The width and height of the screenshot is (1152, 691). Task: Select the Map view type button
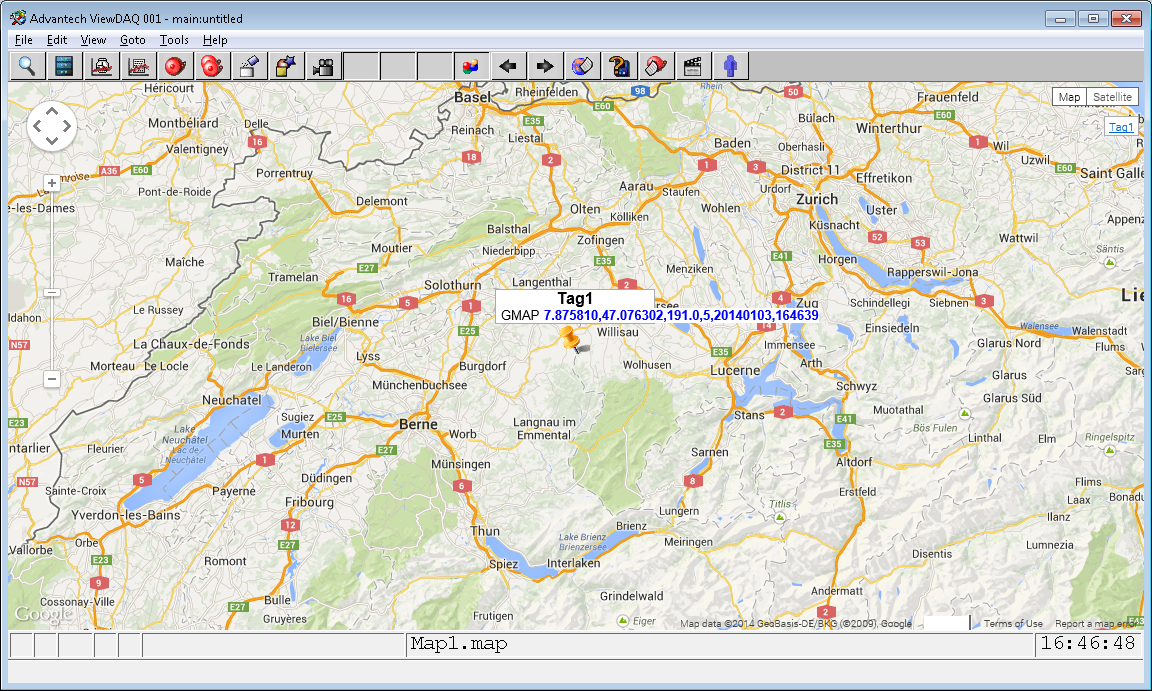point(1069,97)
